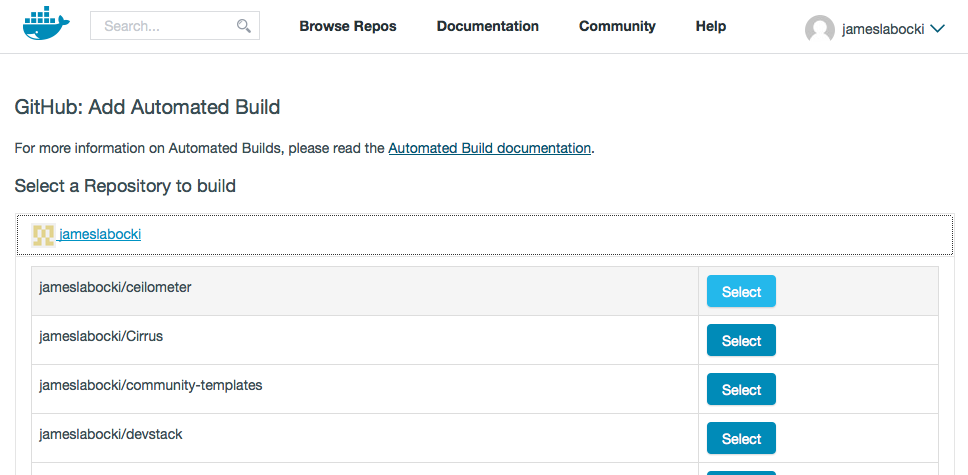Open the Community nav item
The width and height of the screenshot is (968, 475).
(x=617, y=26)
